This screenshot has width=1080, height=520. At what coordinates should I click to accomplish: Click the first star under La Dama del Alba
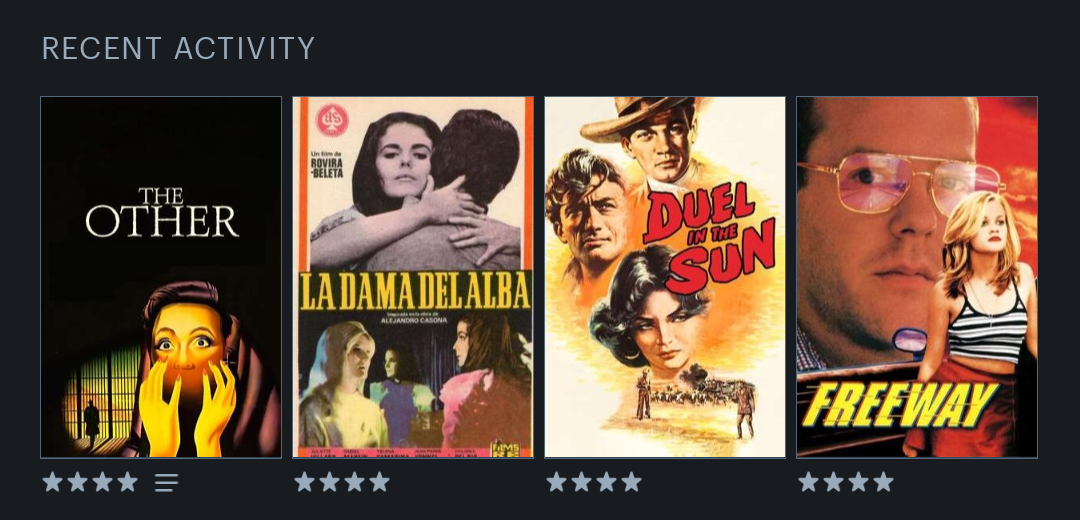pyautogui.click(x=305, y=482)
